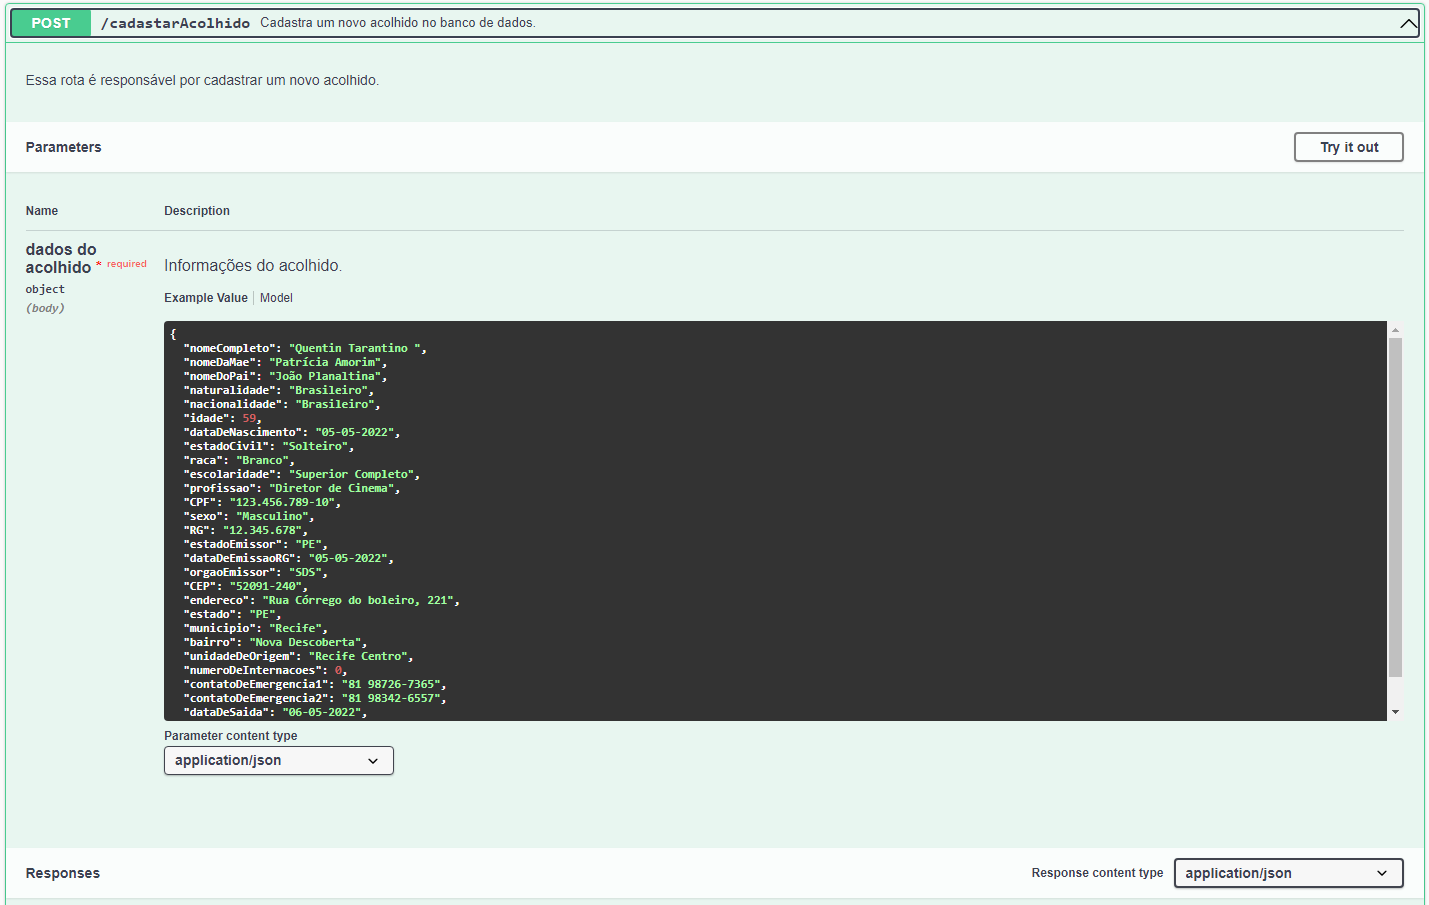Screen dimensions: 1429x905
Task: Click the "object" type label
Action: coord(45,289)
